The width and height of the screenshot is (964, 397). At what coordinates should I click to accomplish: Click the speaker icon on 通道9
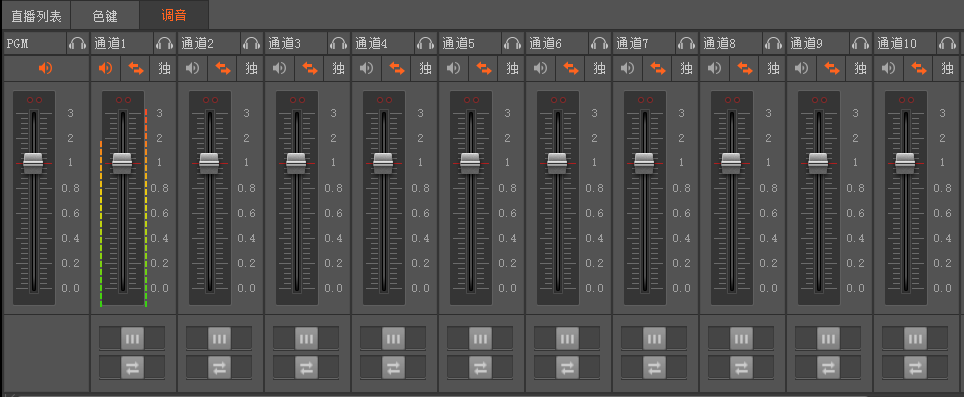(801, 68)
